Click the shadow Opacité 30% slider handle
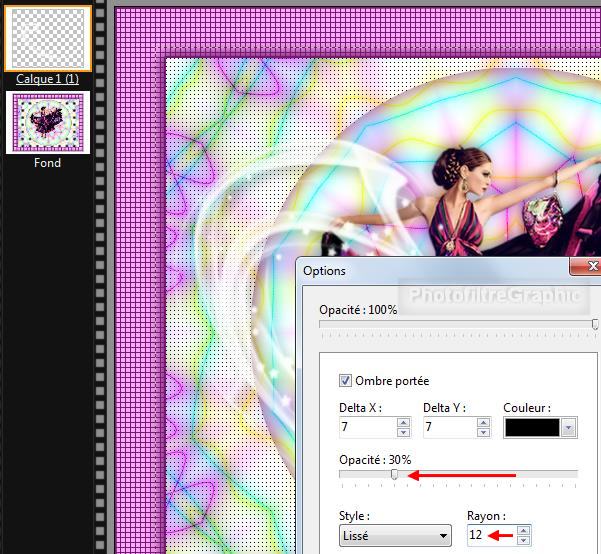The width and height of the screenshot is (601, 554). [394, 475]
